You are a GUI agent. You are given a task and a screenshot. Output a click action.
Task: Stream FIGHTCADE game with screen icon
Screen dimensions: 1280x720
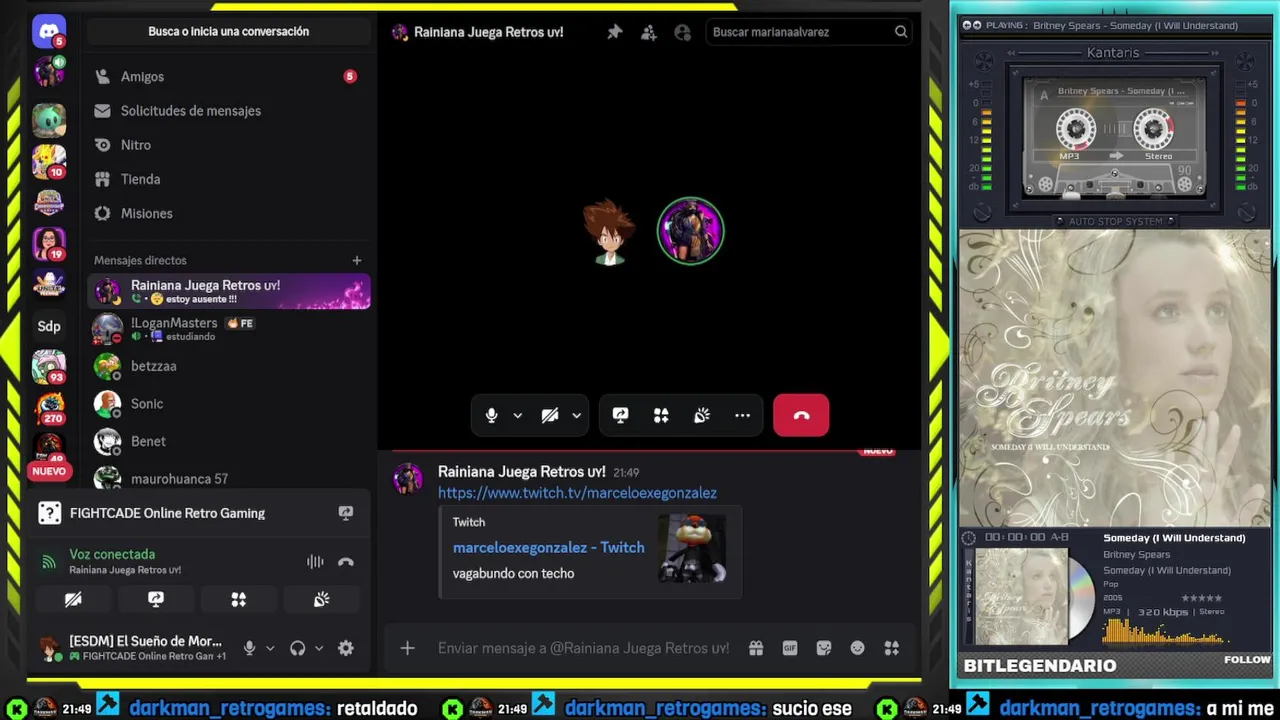pos(346,513)
